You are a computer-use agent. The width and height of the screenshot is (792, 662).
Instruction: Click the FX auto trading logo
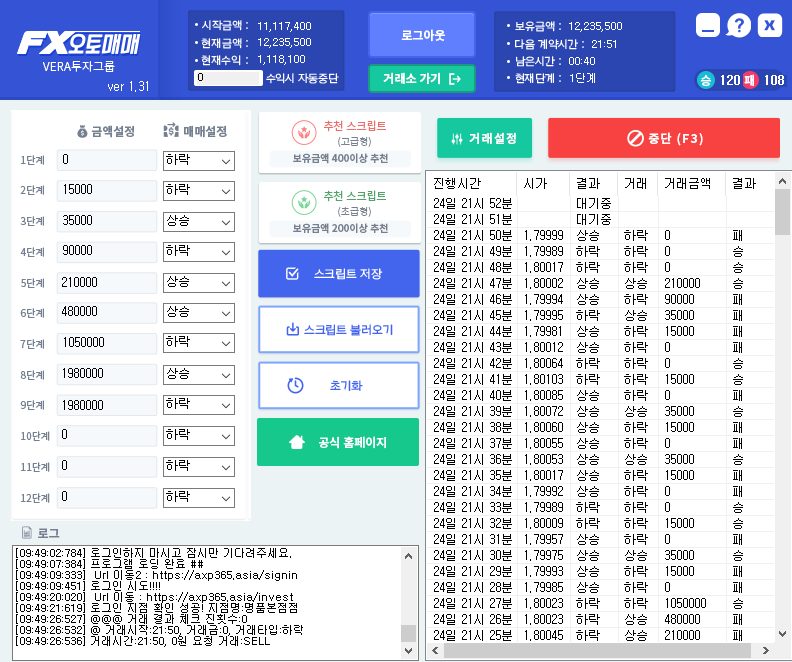click(78, 43)
